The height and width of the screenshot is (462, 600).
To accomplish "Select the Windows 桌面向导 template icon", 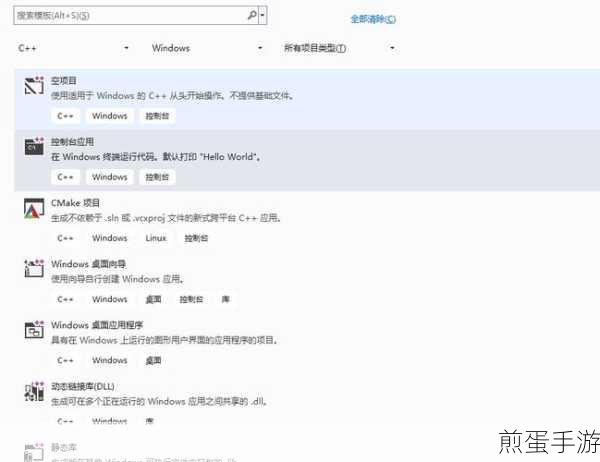I will [x=34, y=268].
